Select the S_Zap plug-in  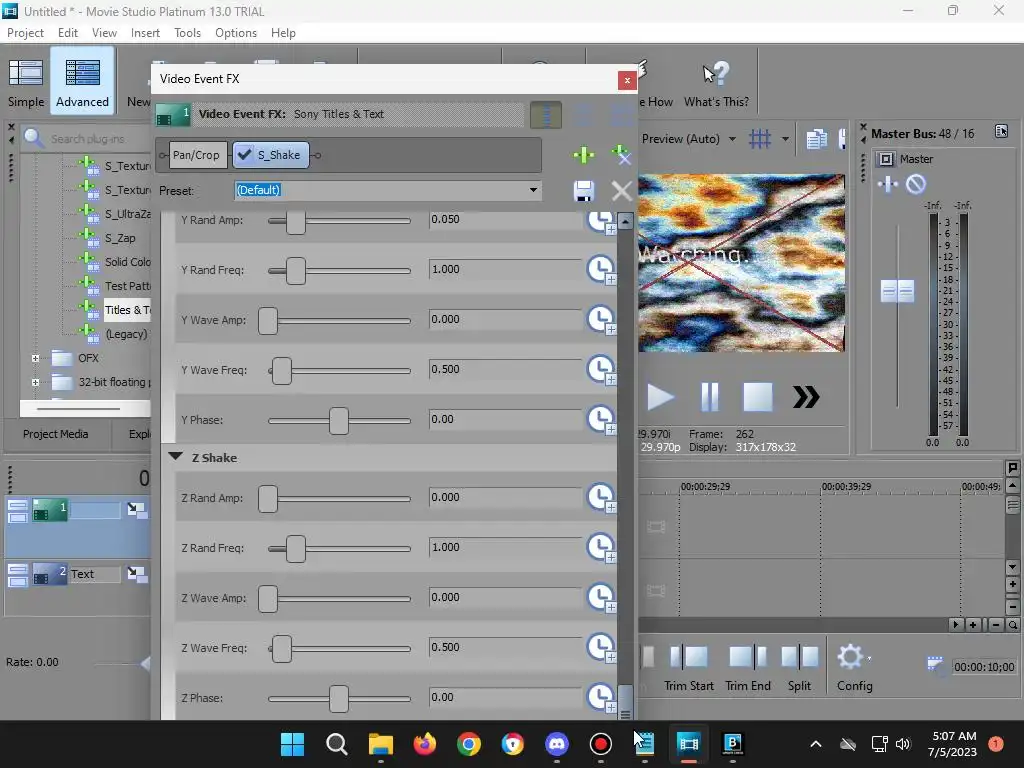[x=120, y=238]
